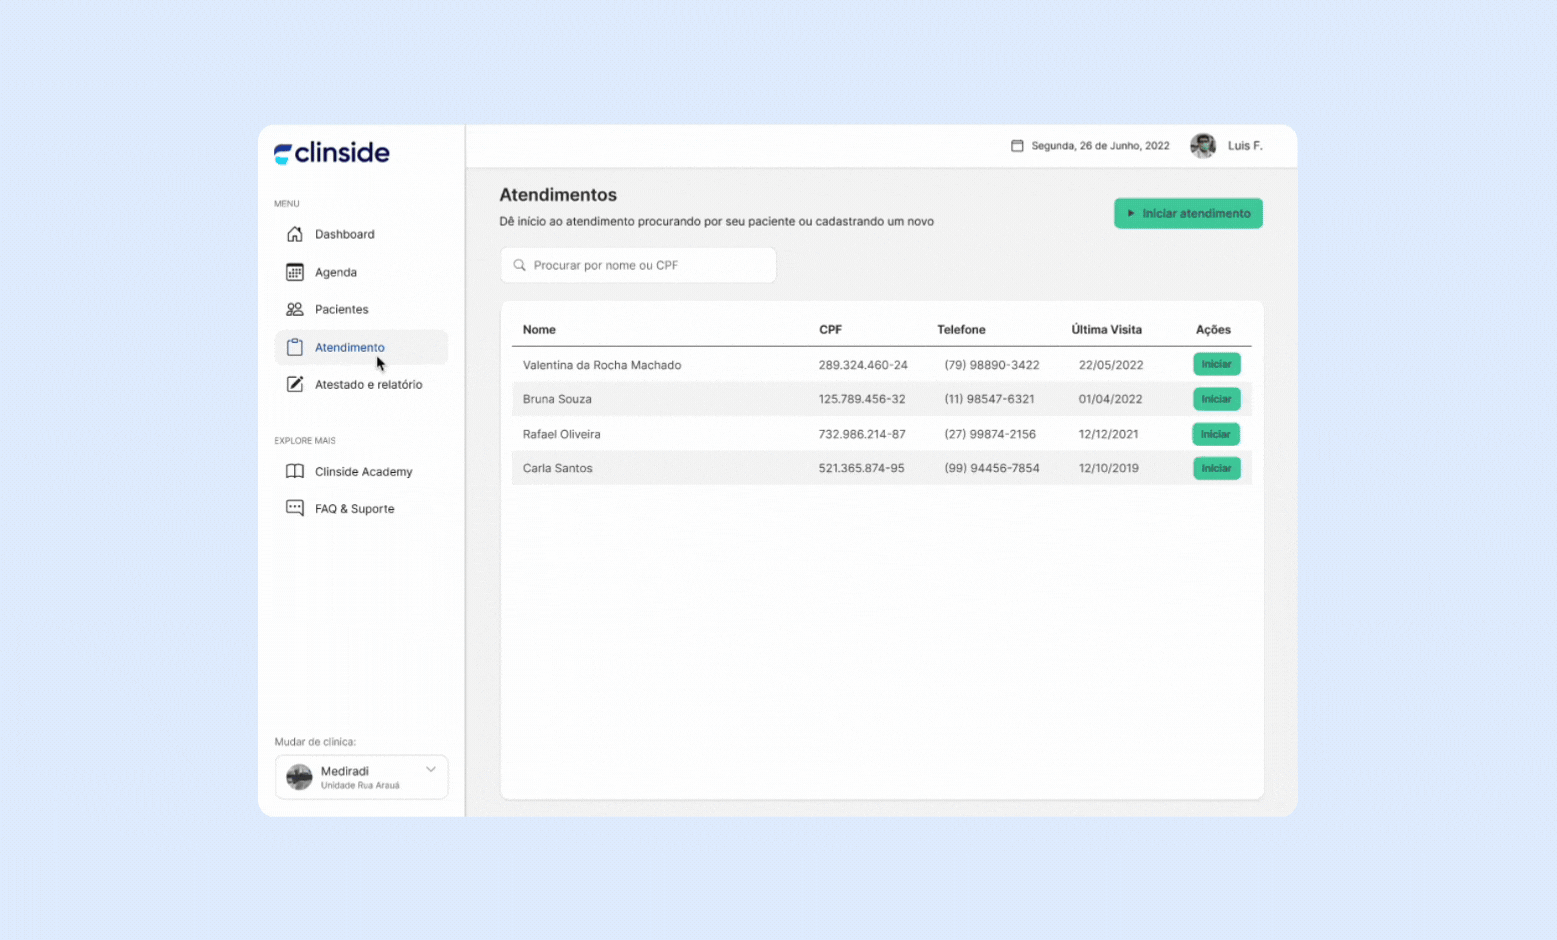Click the magnifier icon in the search bar
The height and width of the screenshot is (940, 1557).
(x=519, y=265)
